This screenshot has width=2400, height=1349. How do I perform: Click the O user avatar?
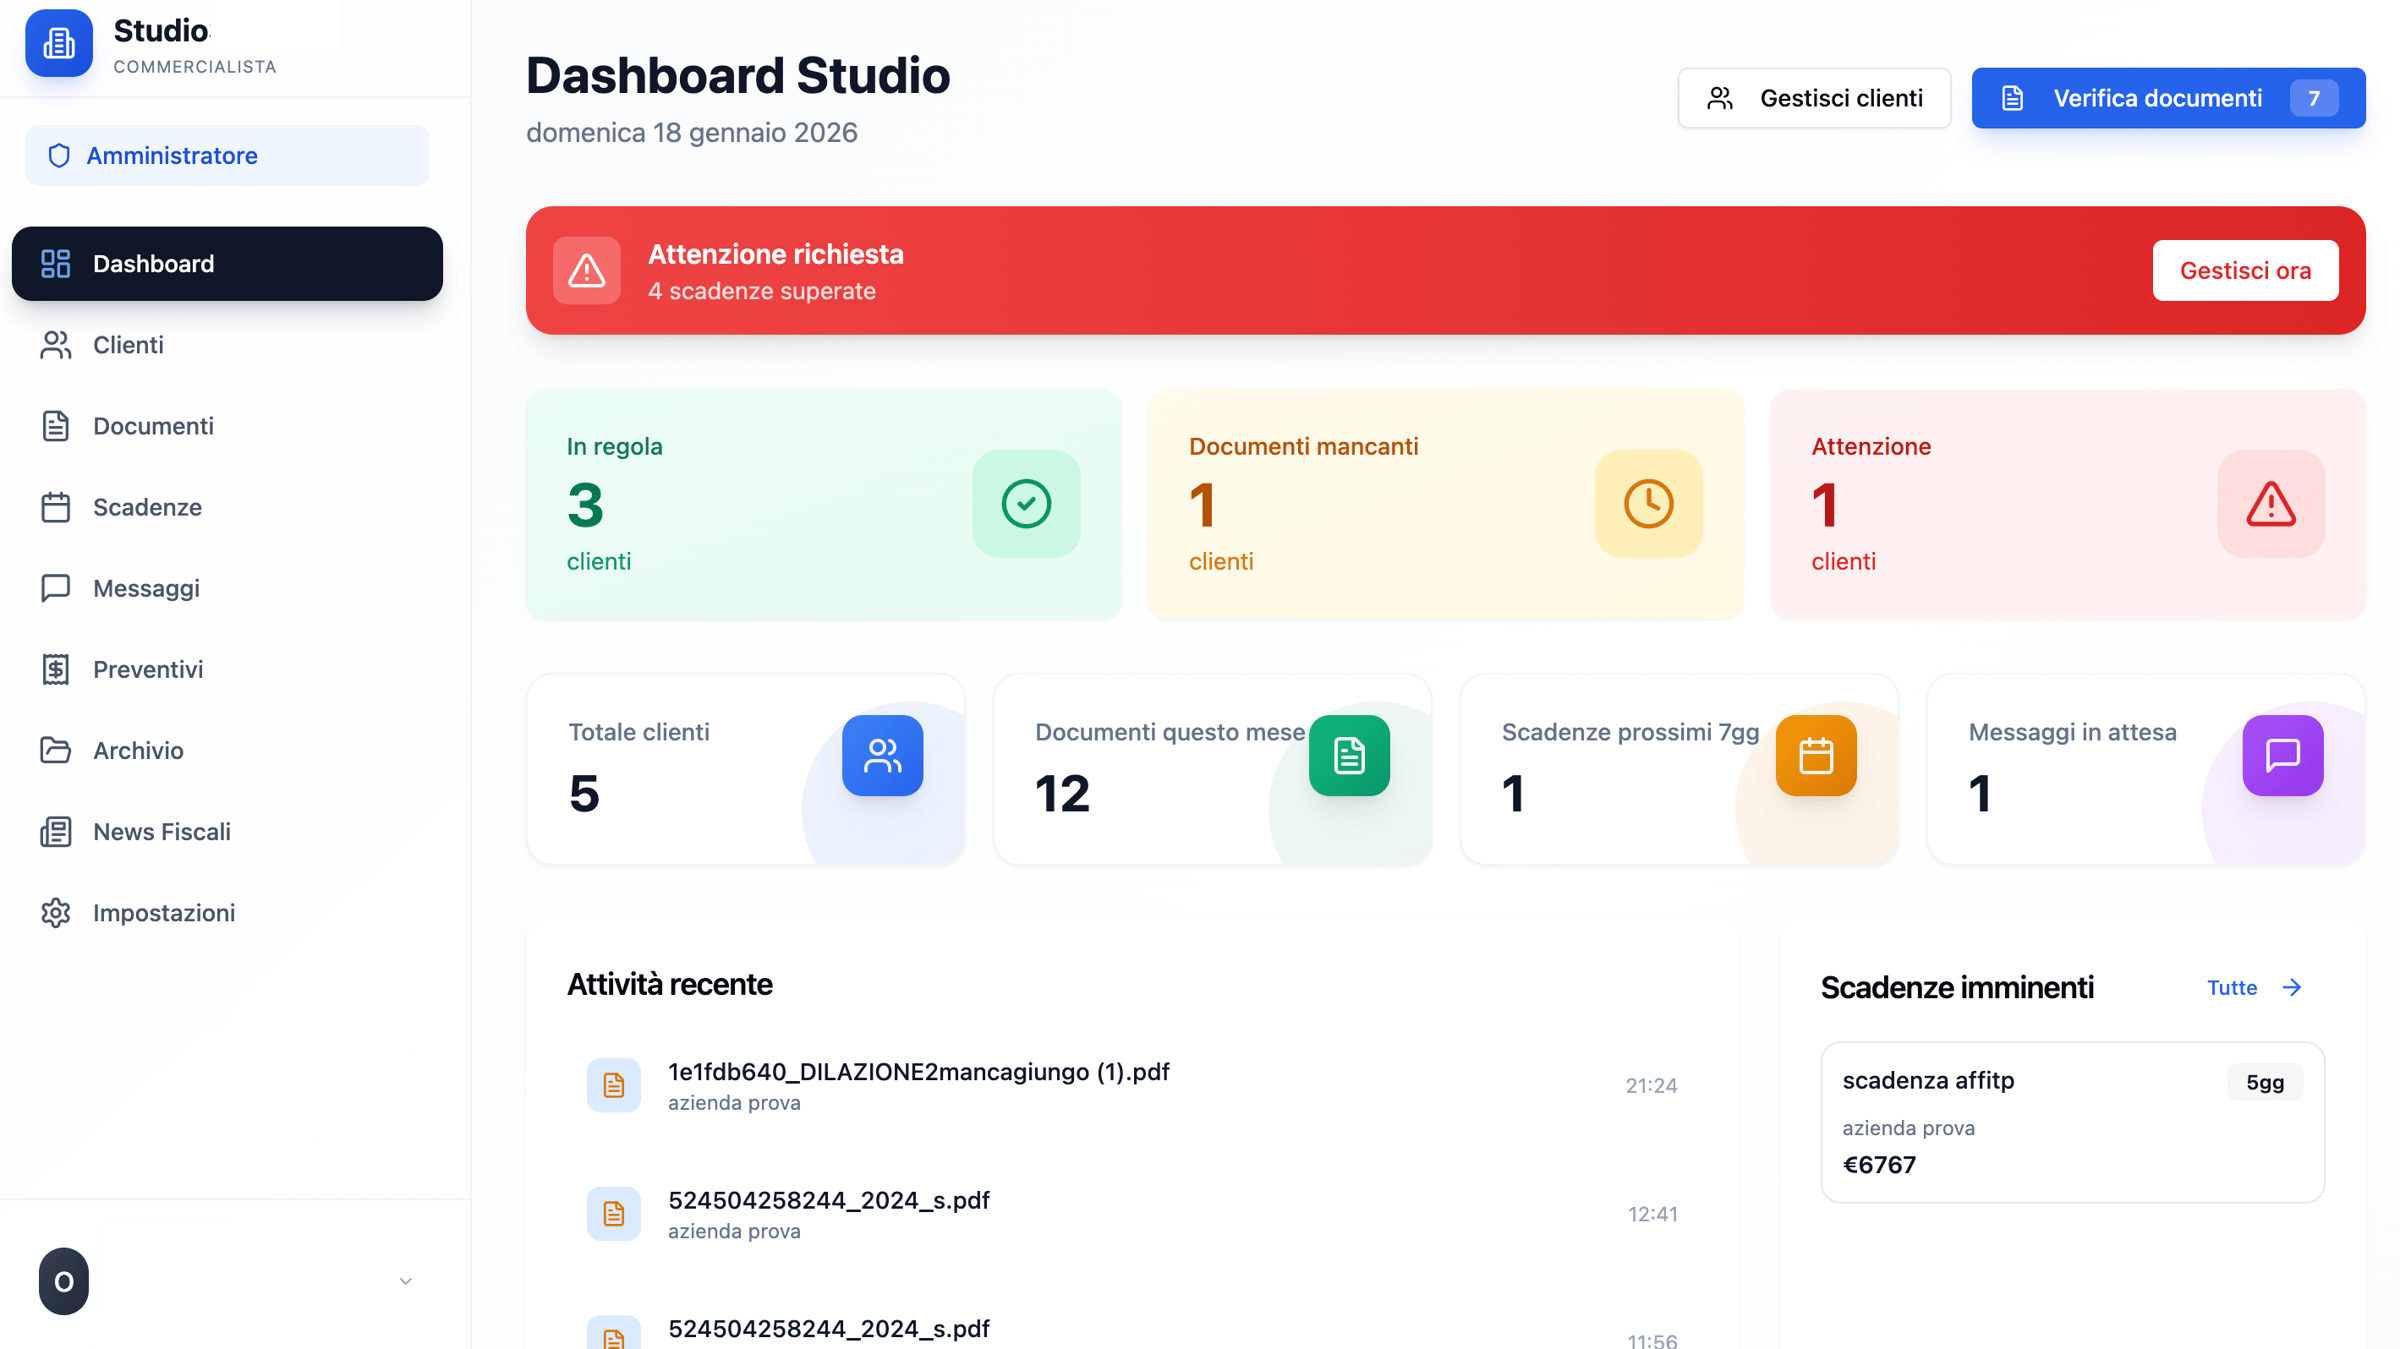click(64, 1281)
